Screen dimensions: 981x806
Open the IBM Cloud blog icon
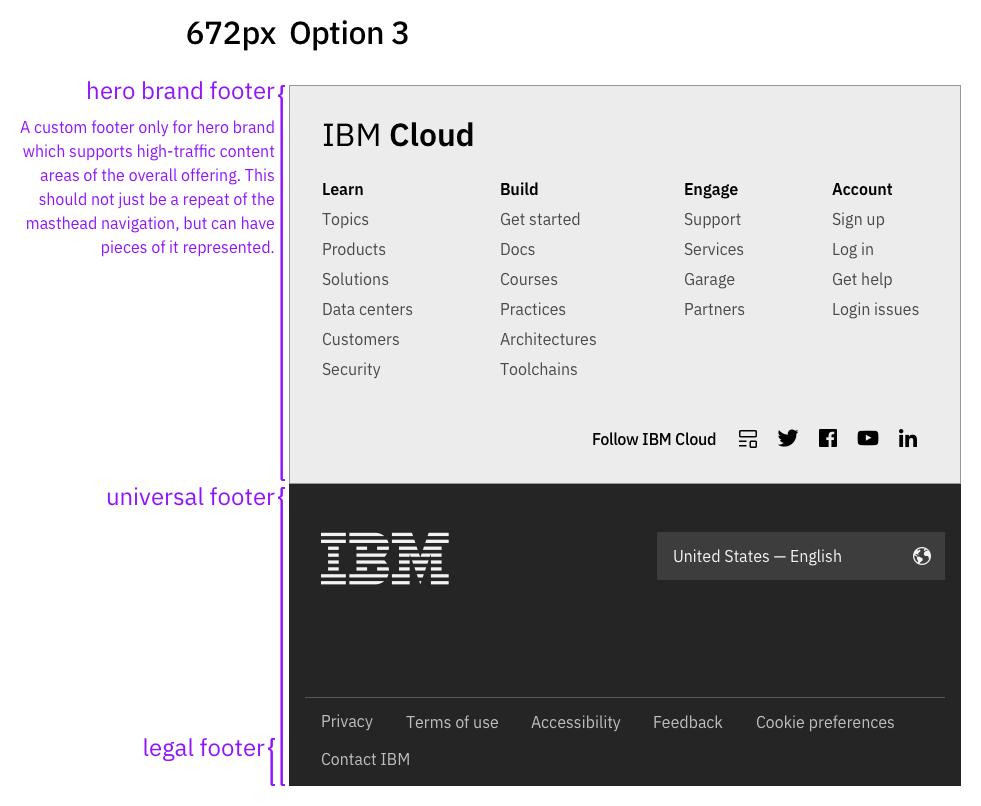747,438
